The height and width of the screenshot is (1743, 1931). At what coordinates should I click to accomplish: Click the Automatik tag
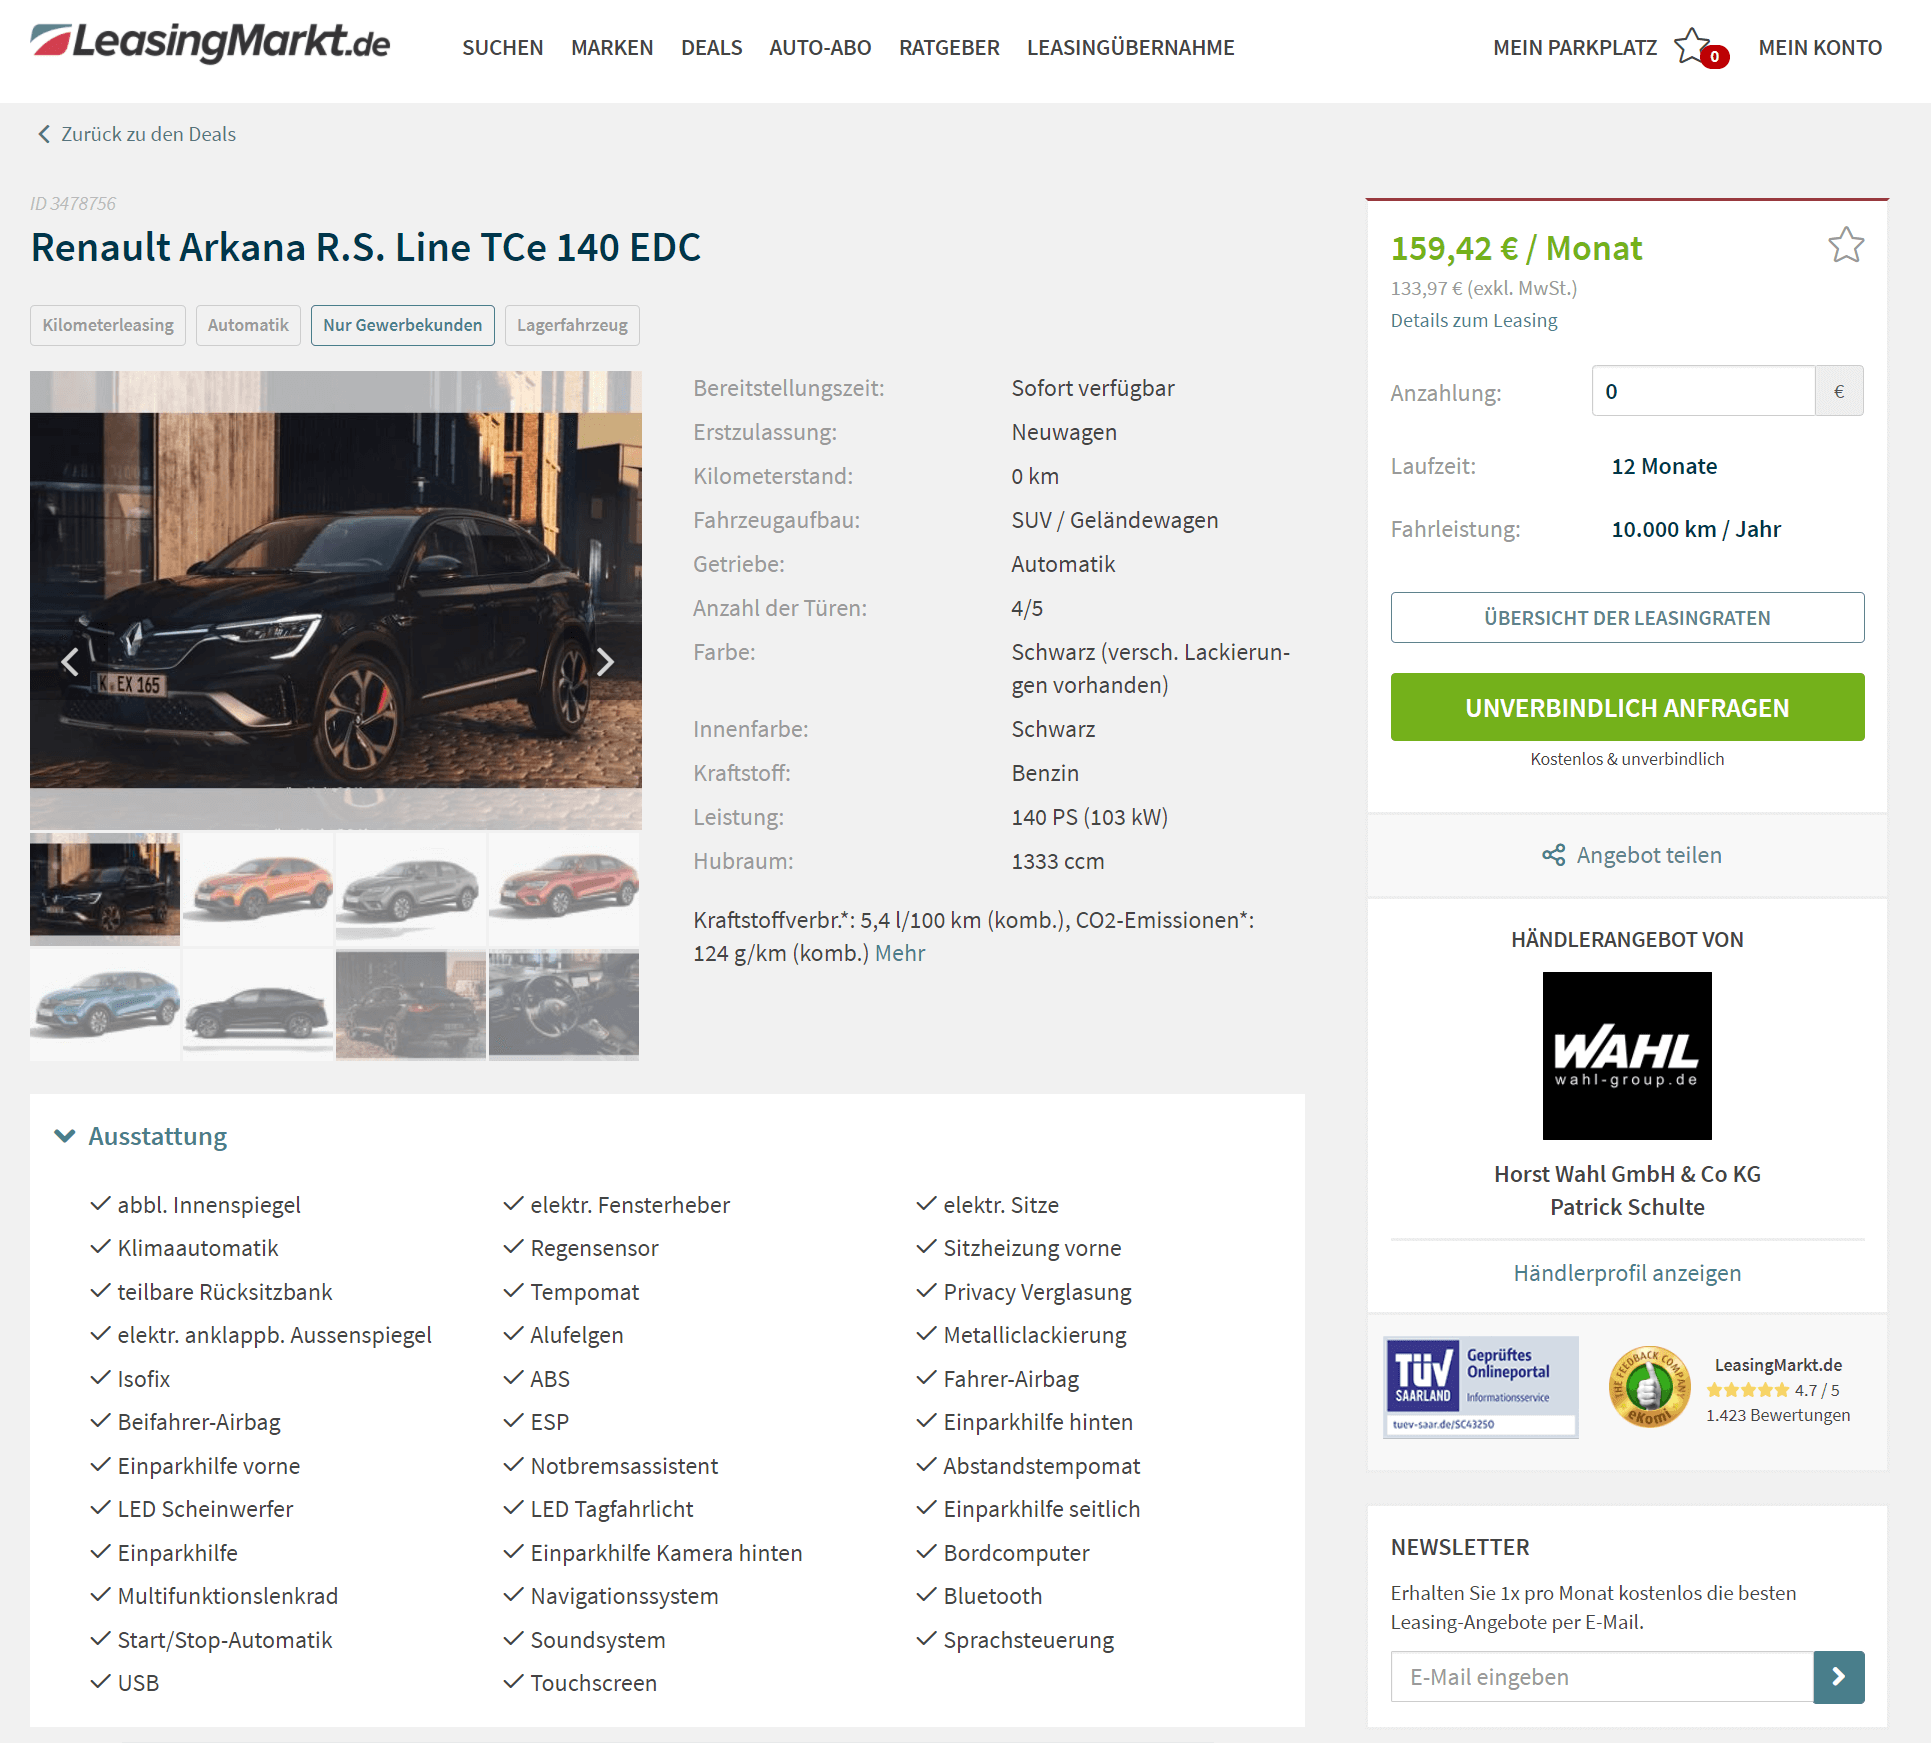point(248,325)
